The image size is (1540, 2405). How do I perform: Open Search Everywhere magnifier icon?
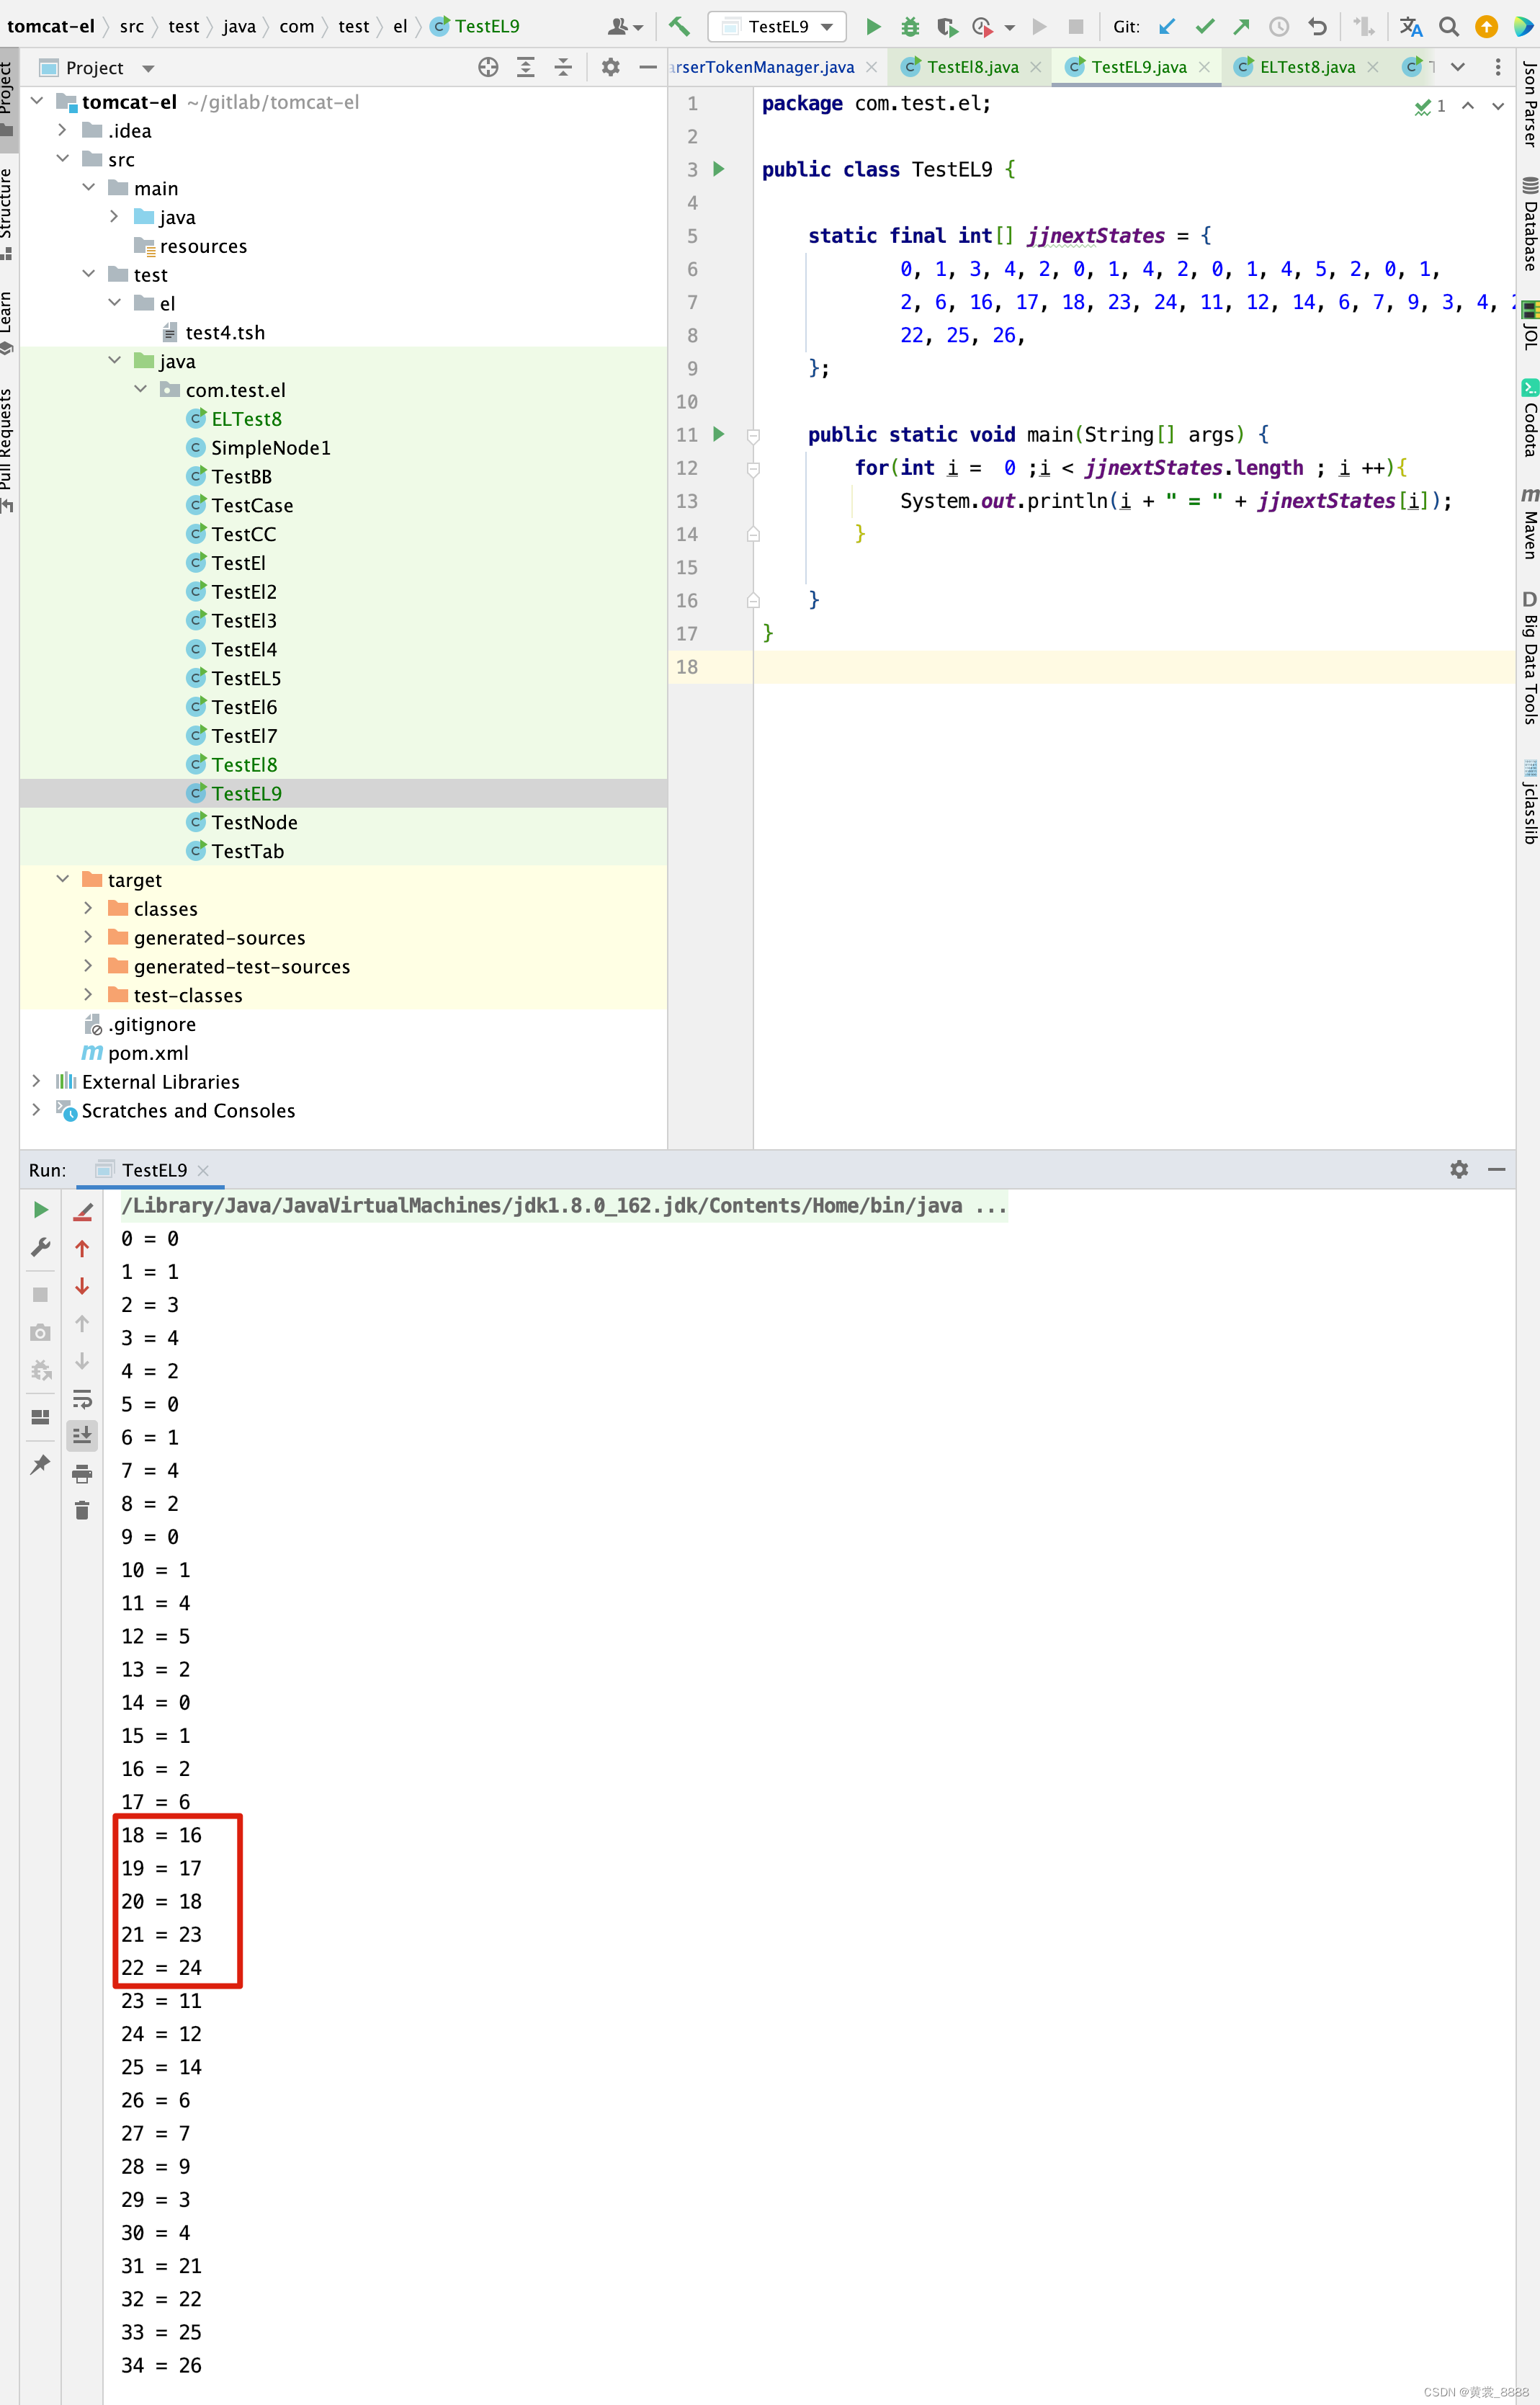click(1449, 27)
